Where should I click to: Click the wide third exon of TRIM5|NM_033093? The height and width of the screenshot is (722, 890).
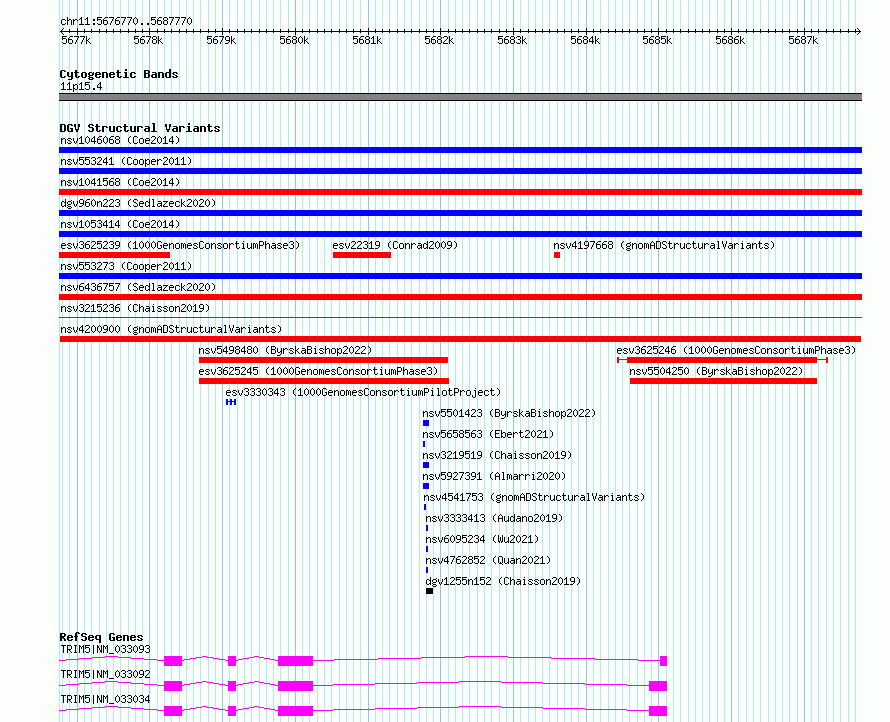pos(295,661)
